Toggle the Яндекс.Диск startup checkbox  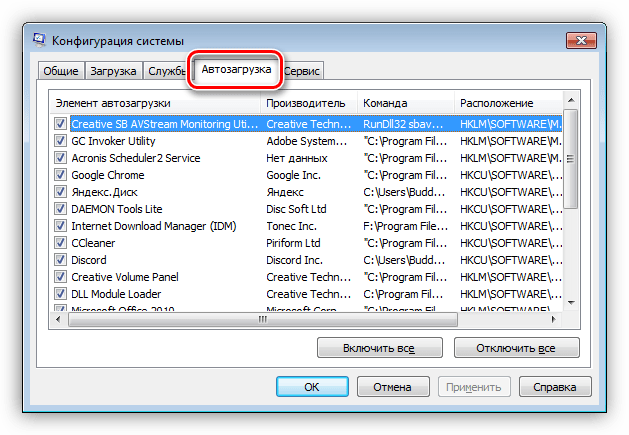click(60, 192)
